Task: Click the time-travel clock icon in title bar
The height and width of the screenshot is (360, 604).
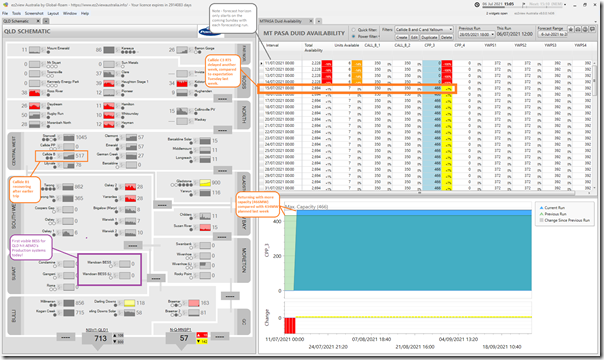Action: point(477,5)
